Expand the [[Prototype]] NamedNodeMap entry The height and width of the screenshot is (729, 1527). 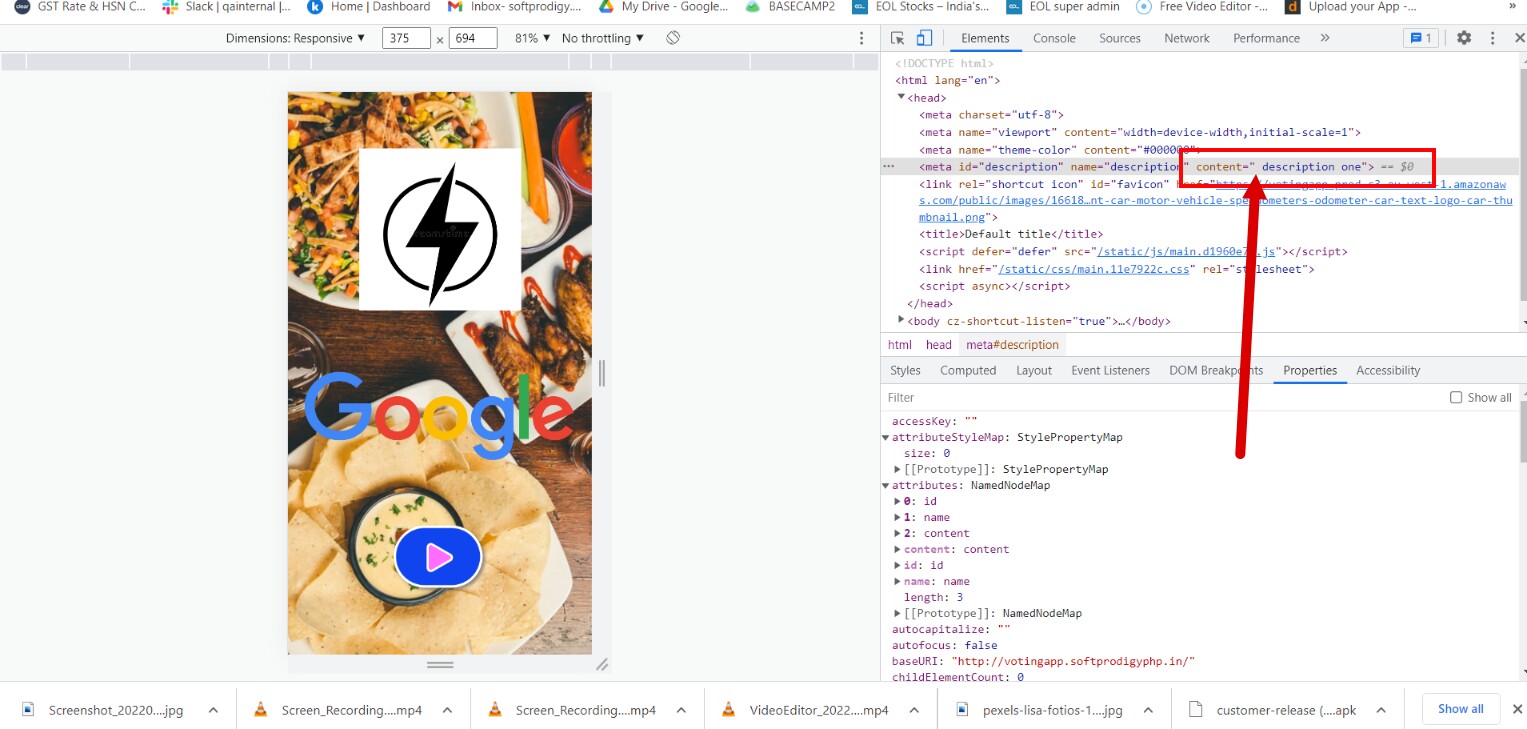click(897, 613)
